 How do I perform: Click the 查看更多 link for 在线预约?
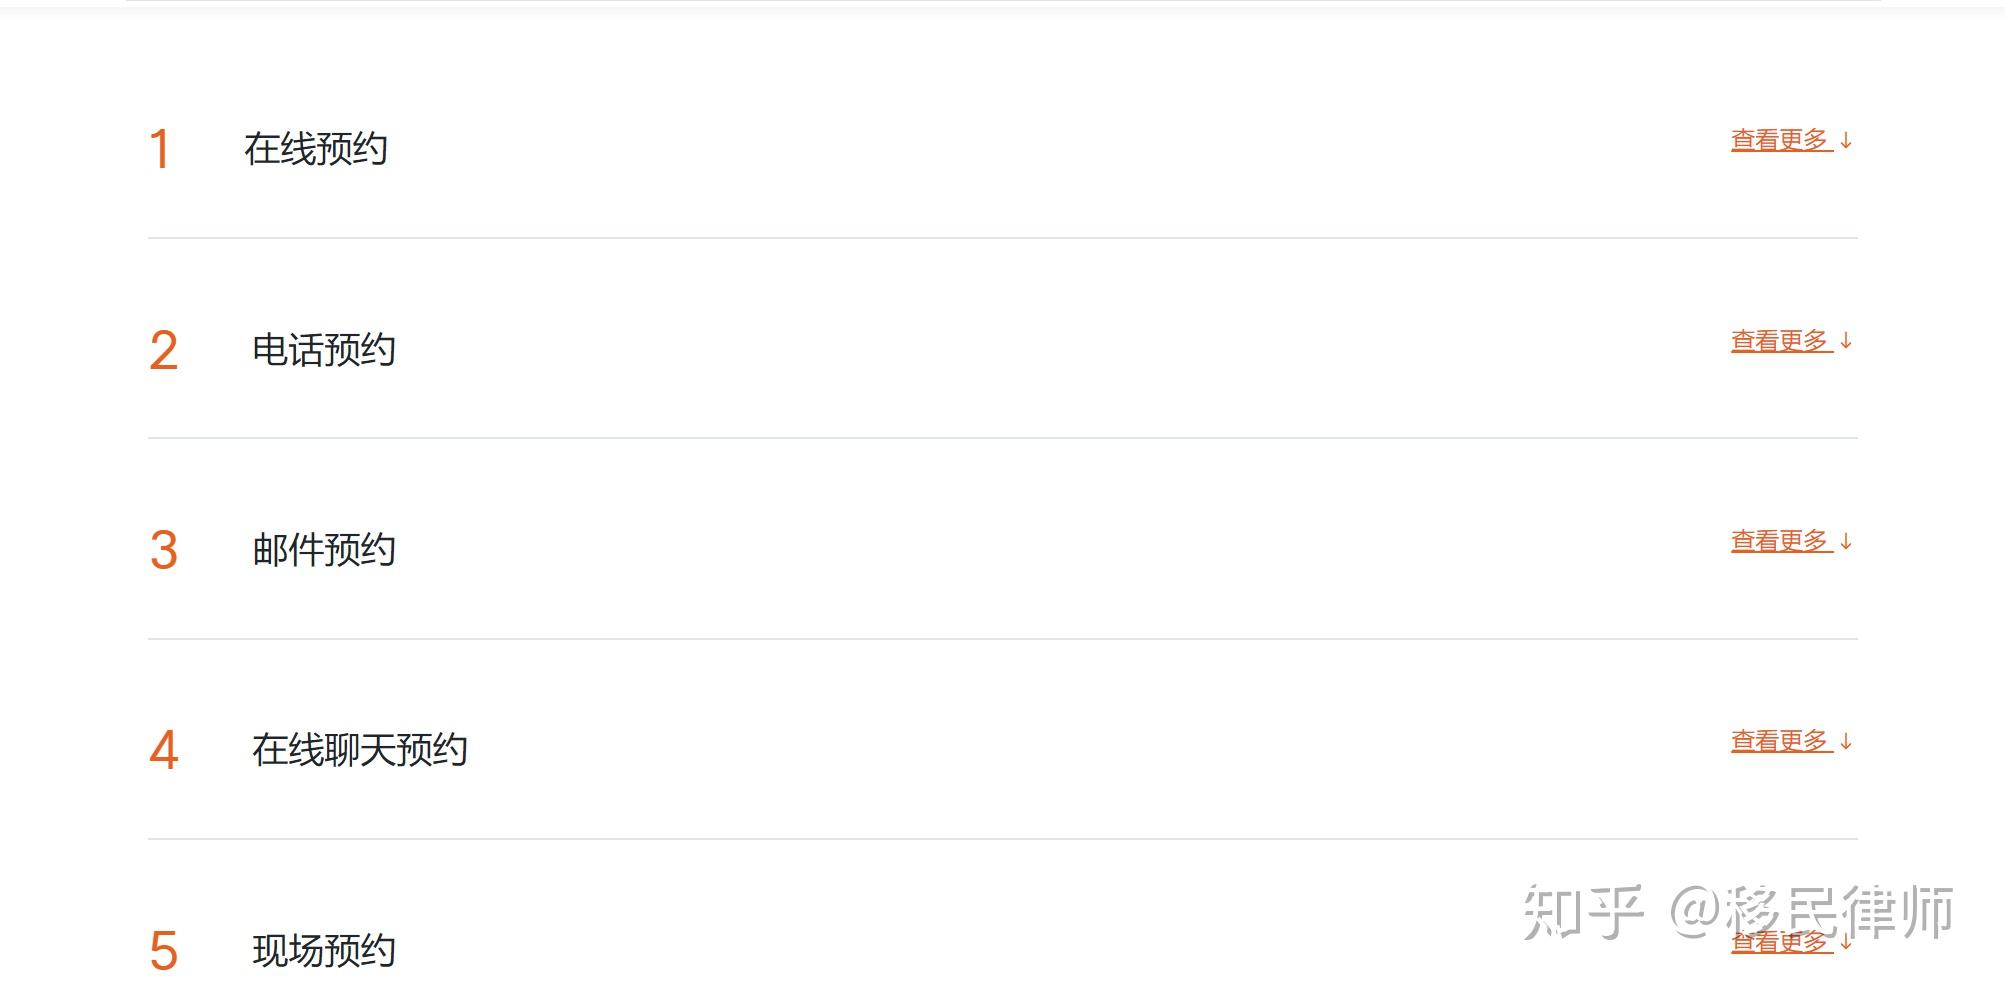point(1780,140)
